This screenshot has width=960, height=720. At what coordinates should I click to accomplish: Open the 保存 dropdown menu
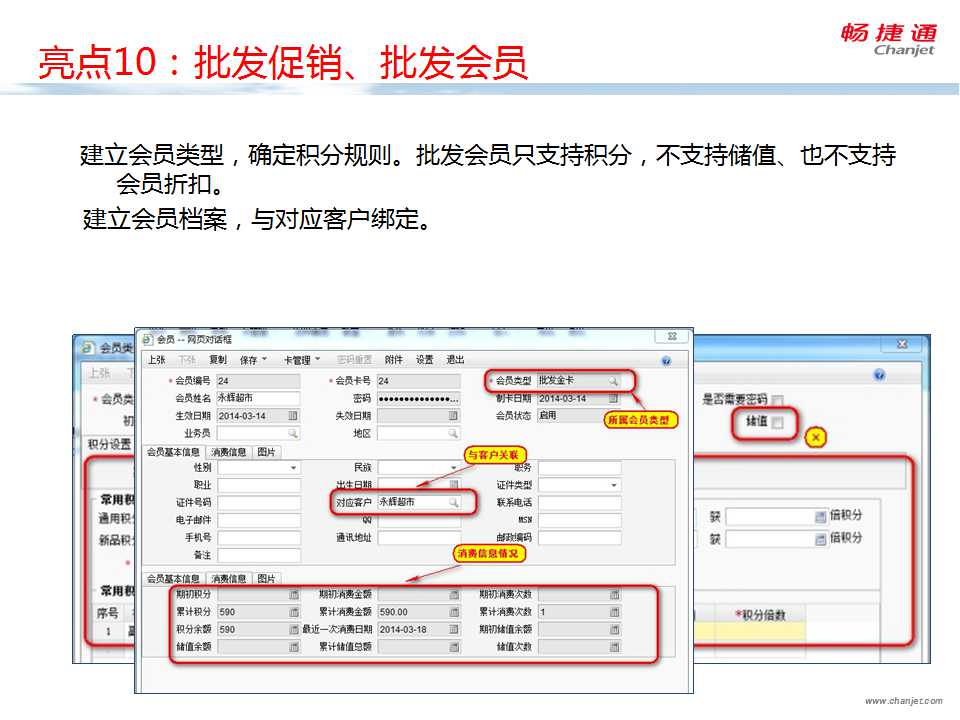[253, 359]
